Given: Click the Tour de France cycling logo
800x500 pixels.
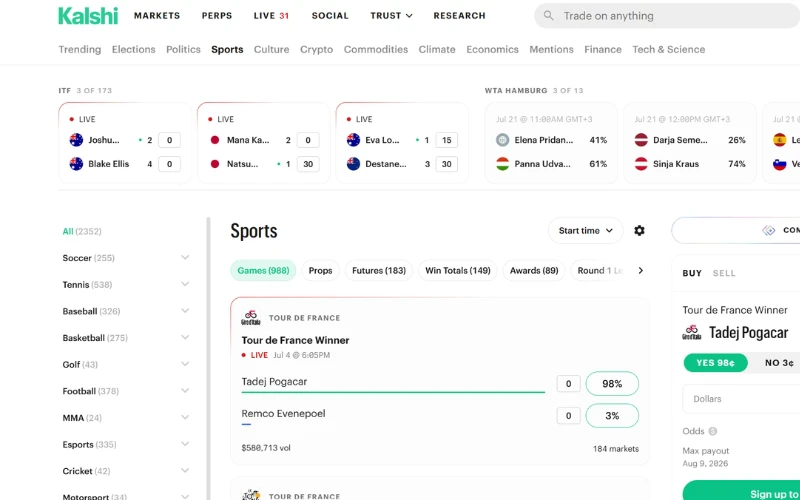Looking at the screenshot, I should [251, 318].
